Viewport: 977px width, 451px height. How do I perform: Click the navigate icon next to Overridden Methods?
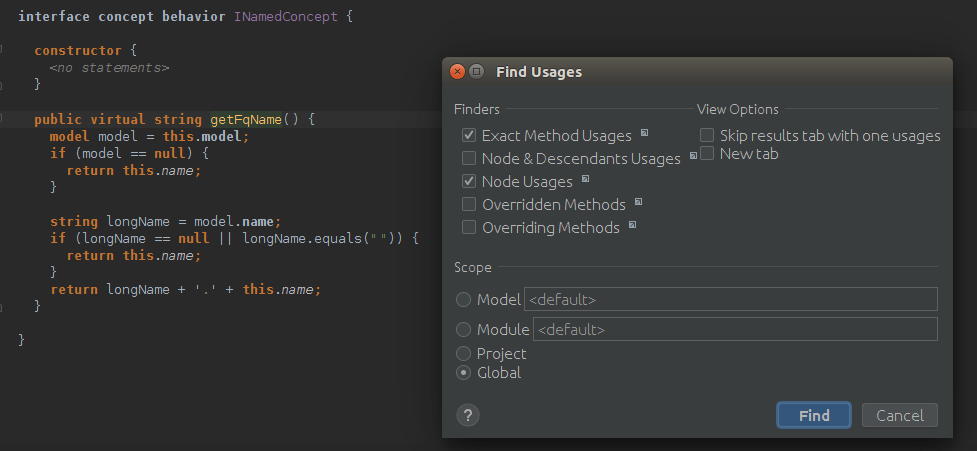point(638,202)
